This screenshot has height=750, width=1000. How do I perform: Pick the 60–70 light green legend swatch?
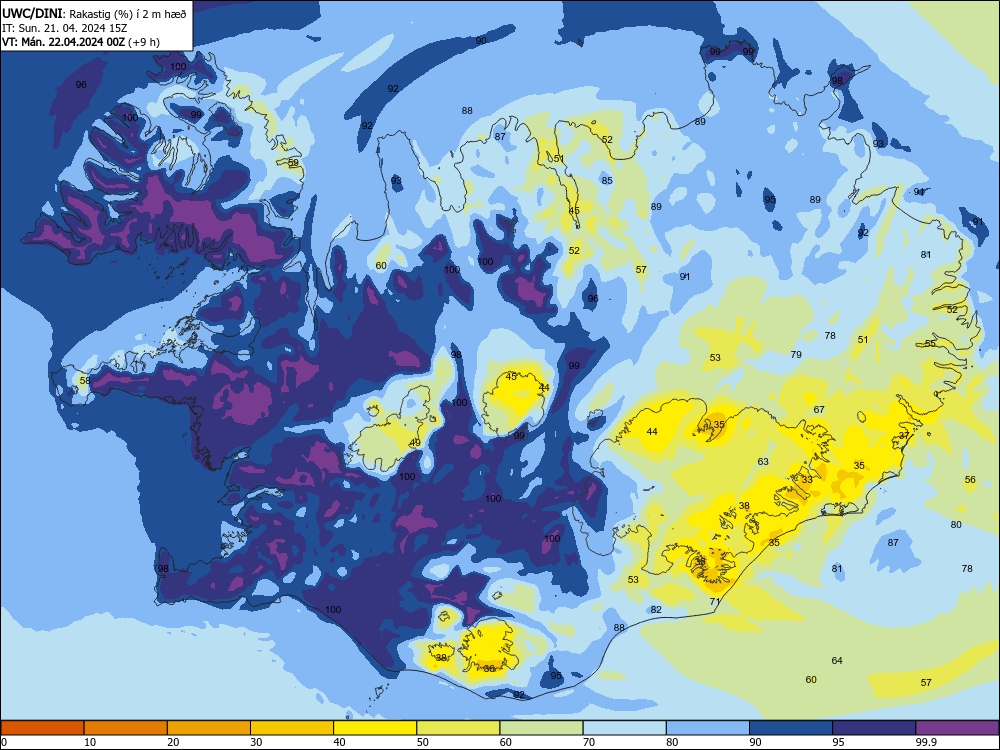[x=541, y=728]
